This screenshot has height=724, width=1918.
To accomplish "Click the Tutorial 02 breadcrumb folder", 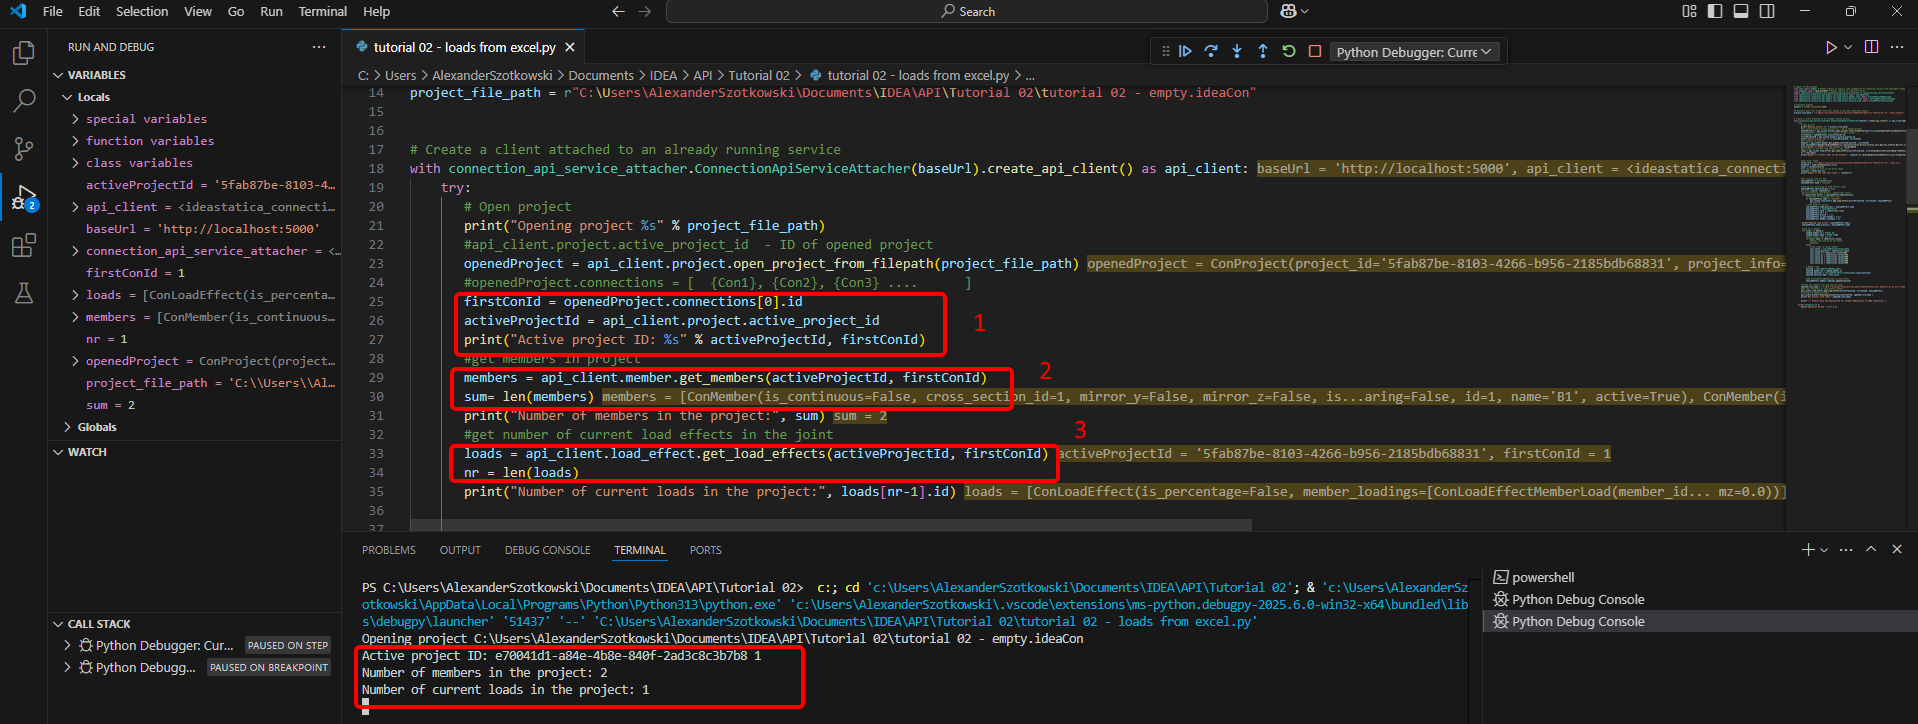I will click(758, 75).
